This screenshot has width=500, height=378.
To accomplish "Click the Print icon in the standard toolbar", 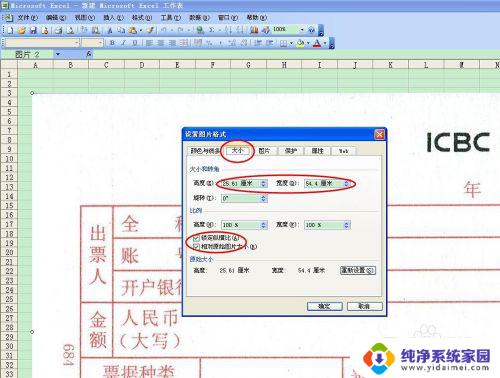I will point(59,30).
